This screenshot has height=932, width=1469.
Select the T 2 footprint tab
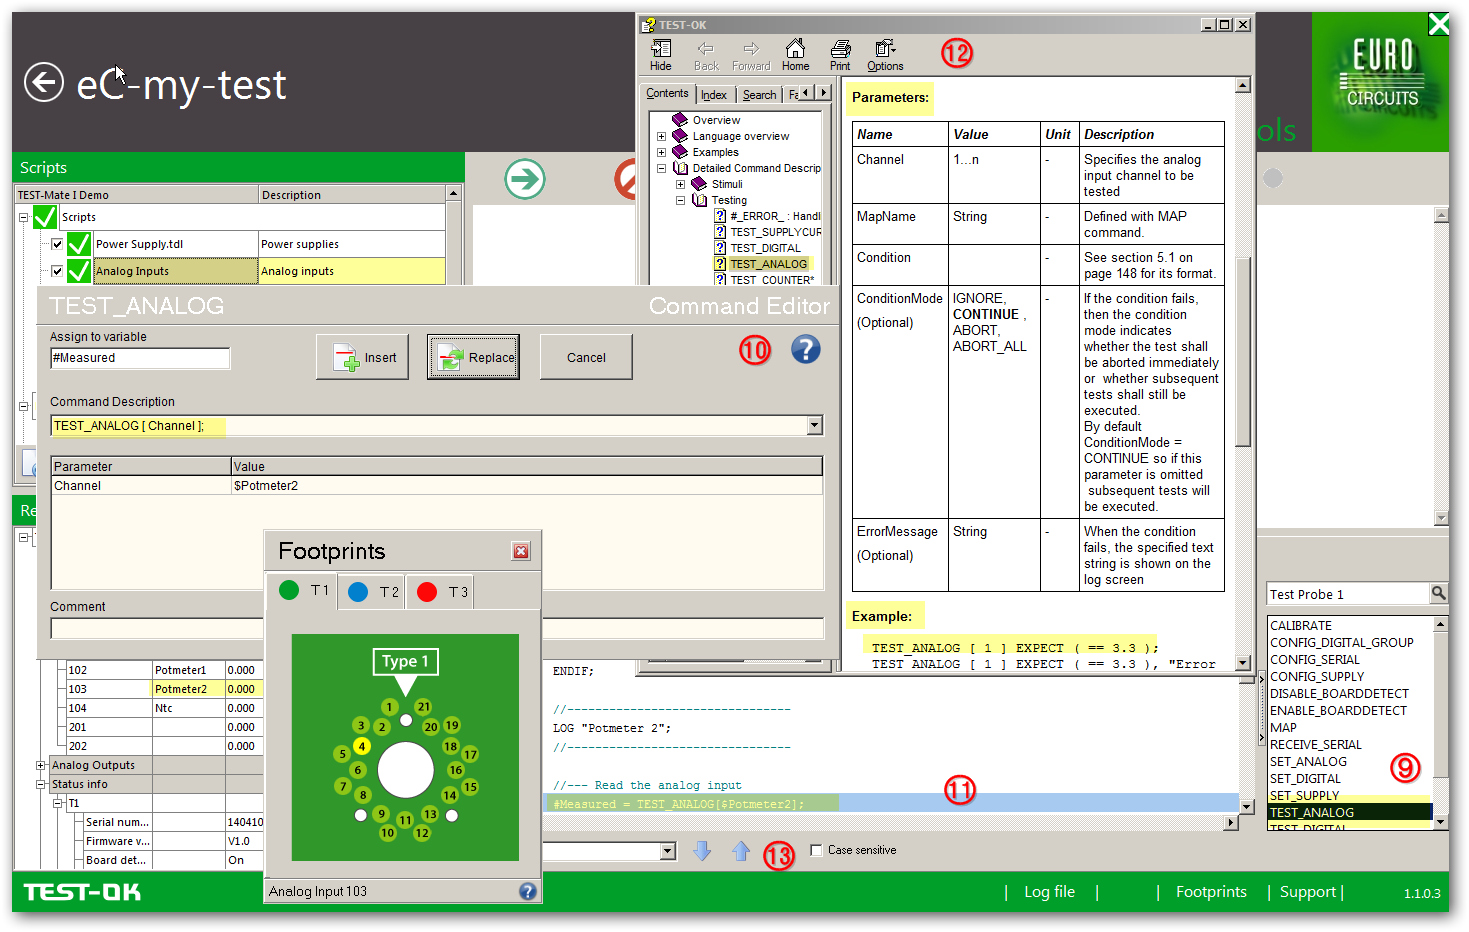(373, 592)
